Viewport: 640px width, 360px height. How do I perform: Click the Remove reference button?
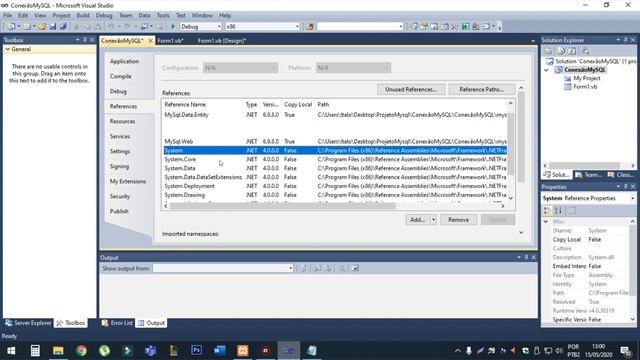[458, 220]
